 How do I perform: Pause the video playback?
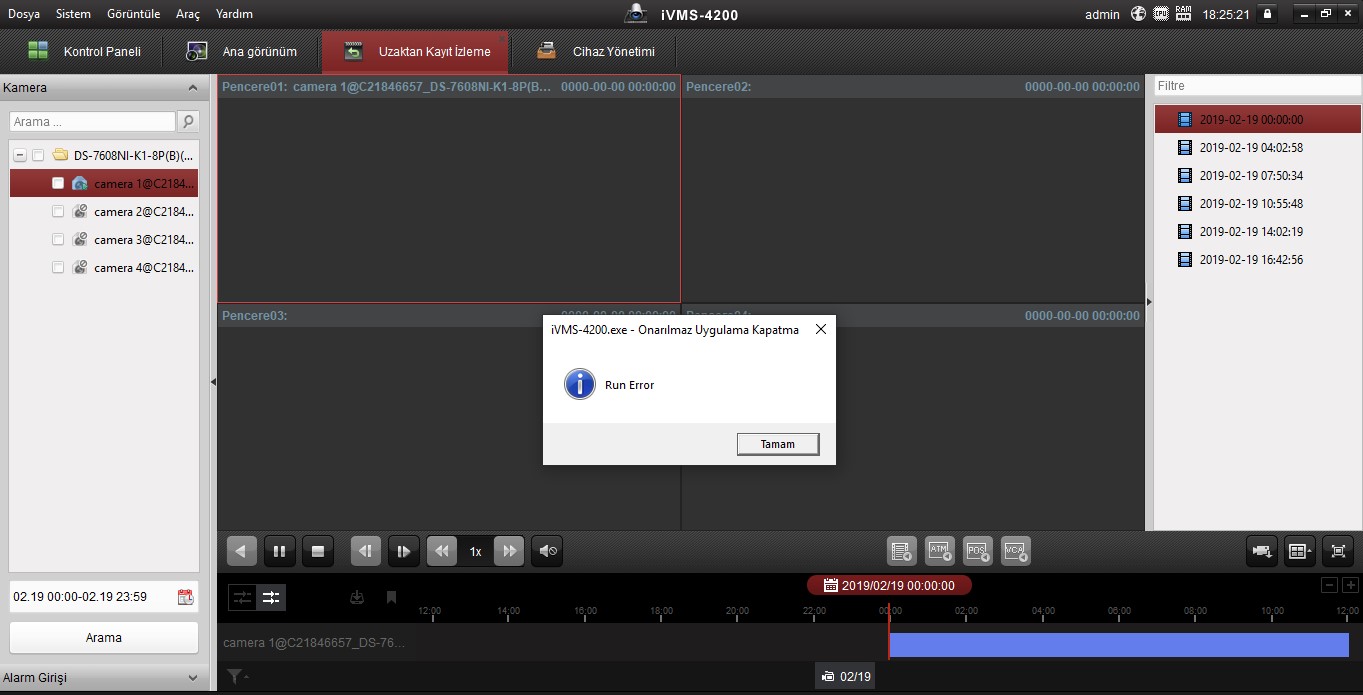(x=280, y=551)
